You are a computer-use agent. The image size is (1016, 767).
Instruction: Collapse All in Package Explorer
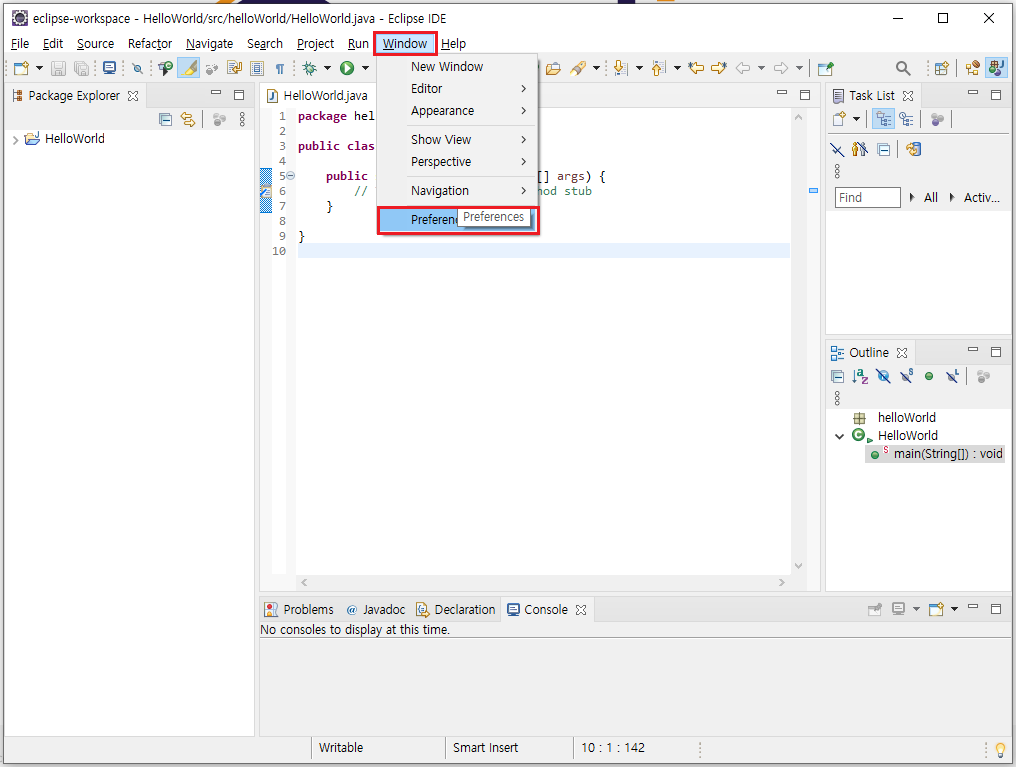pos(165,119)
